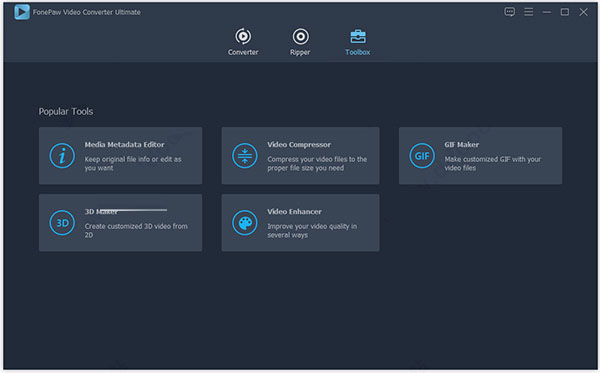
Task: Maximize the application window
Action: (x=565, y=12)
